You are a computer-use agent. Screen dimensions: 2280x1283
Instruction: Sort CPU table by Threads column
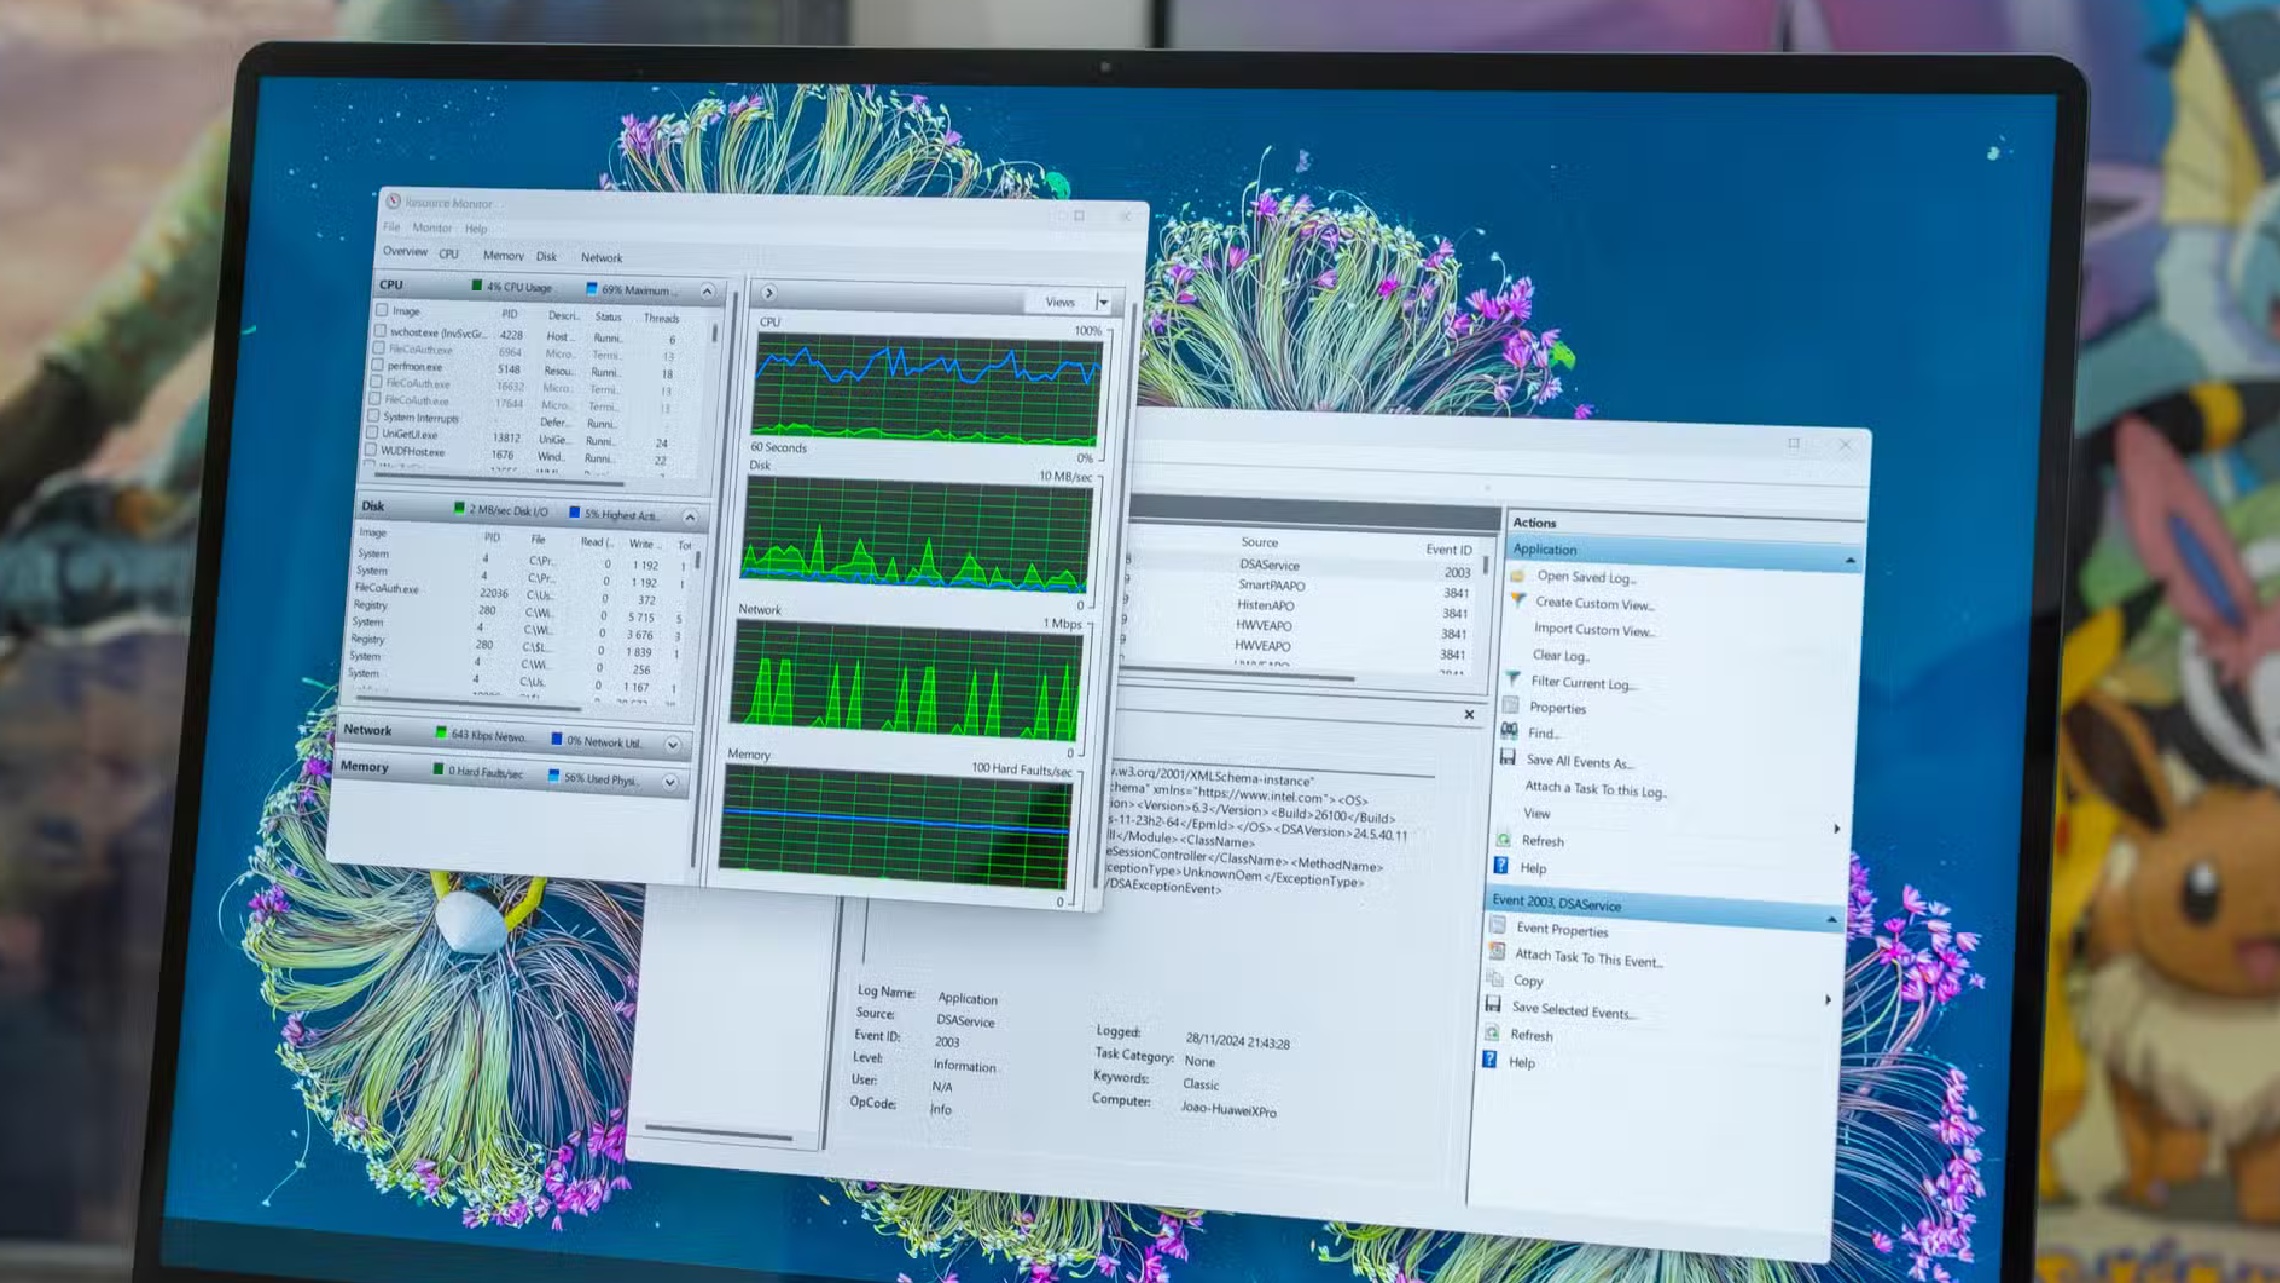point(661,318)
